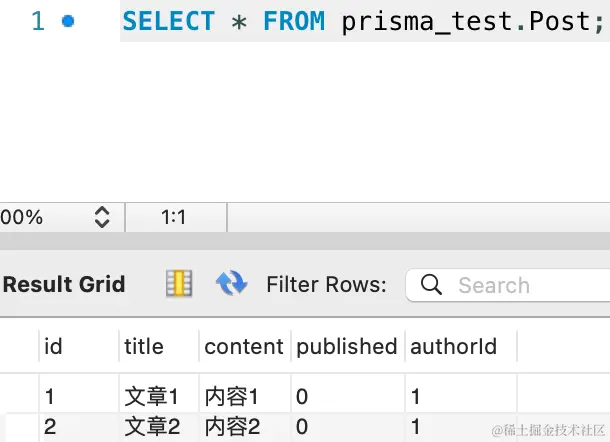Toggle the Result Grid column layout icon
Viewport: 610px width, 442px height.
(179, 284)
